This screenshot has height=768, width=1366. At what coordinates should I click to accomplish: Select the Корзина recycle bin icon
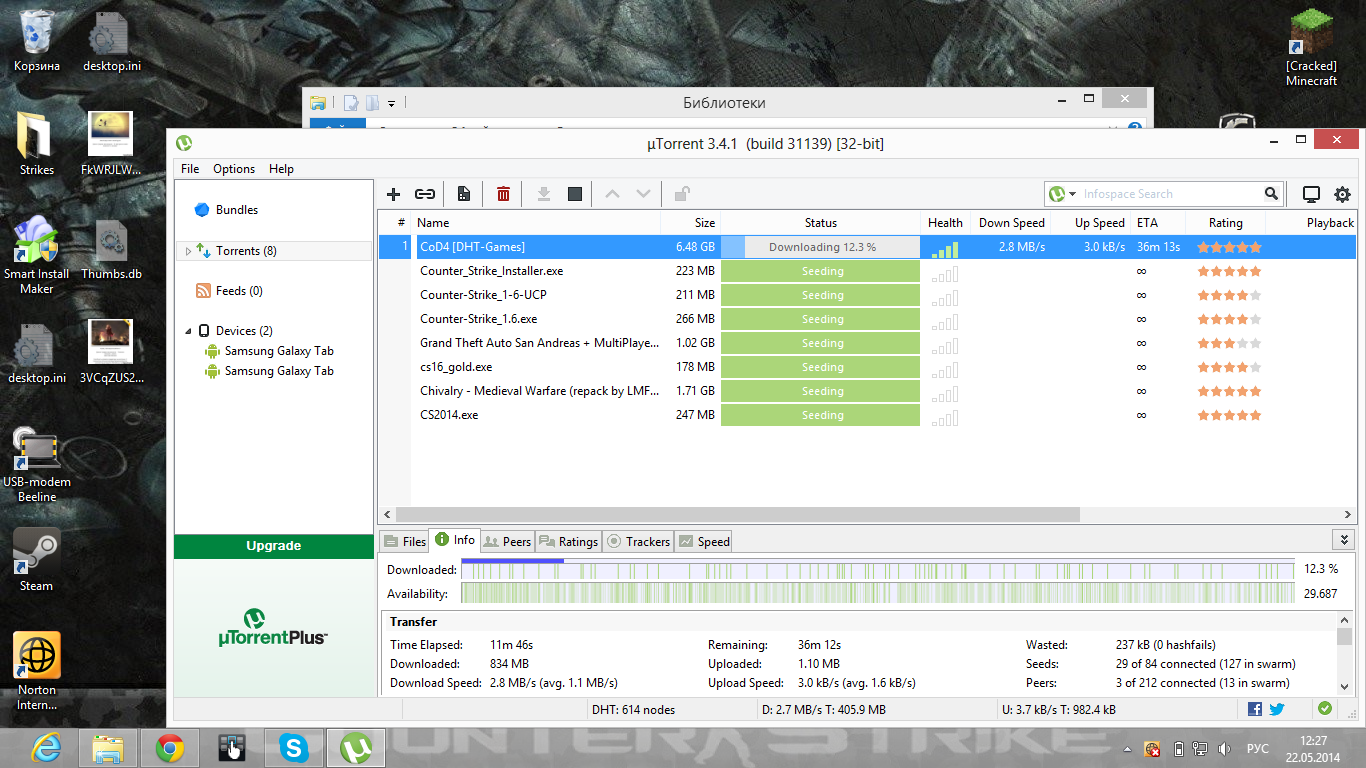pos(37,40)
